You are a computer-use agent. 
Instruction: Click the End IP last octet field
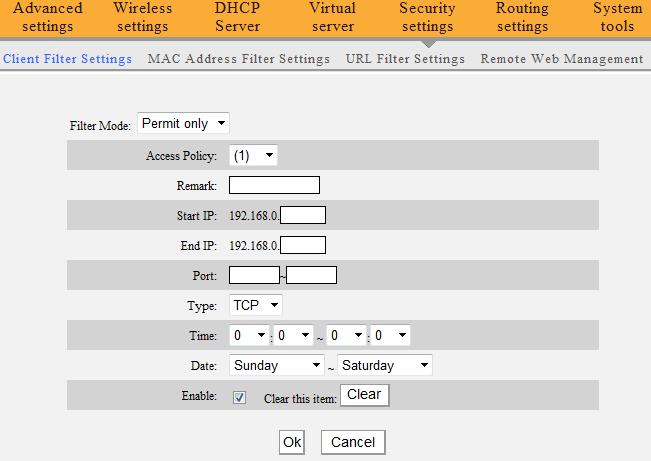tap(304, 245)
